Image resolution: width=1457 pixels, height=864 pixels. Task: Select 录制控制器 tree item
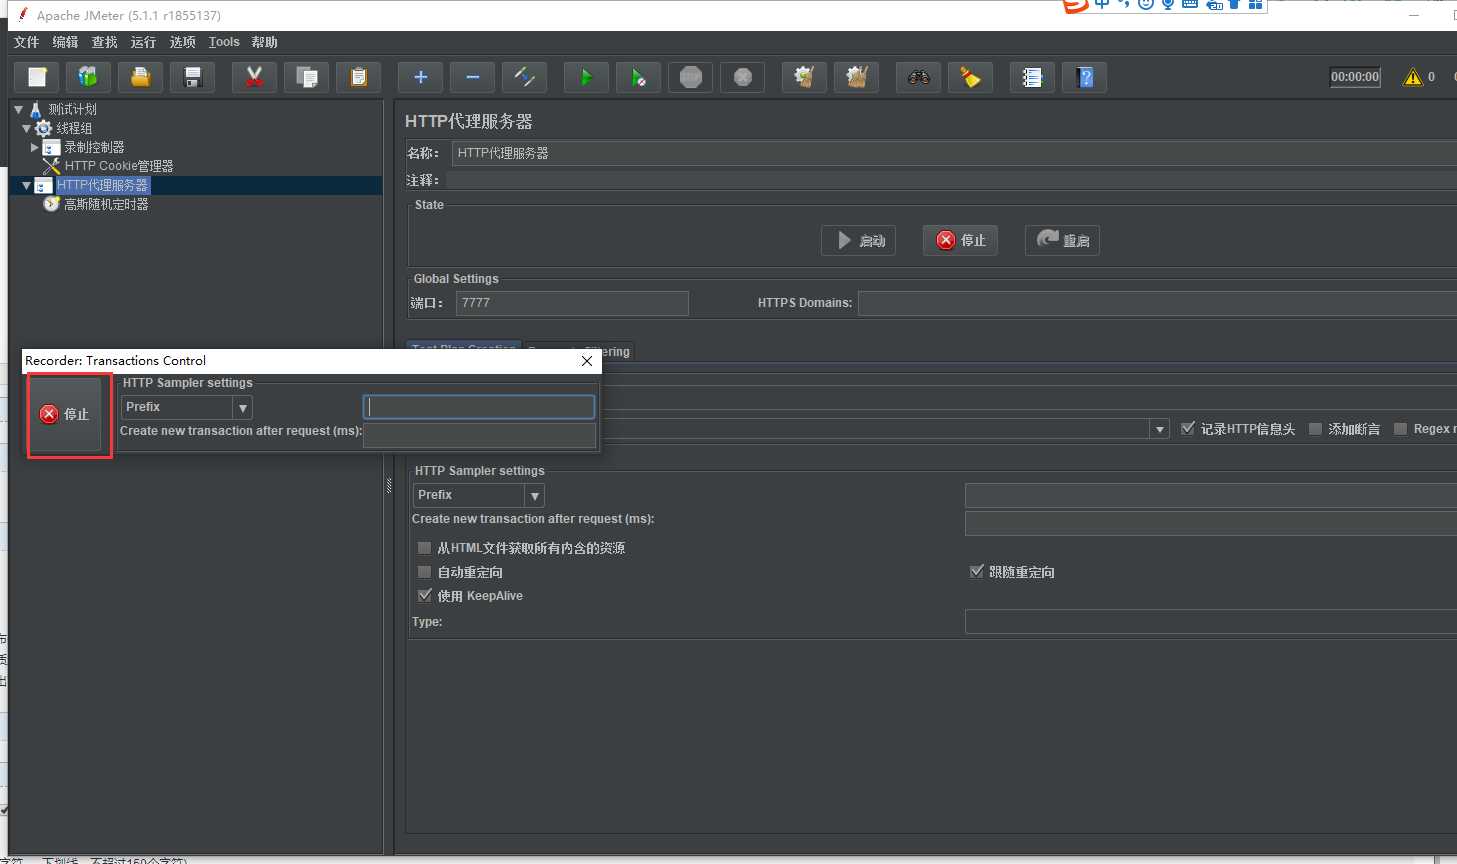coord(94,147)
